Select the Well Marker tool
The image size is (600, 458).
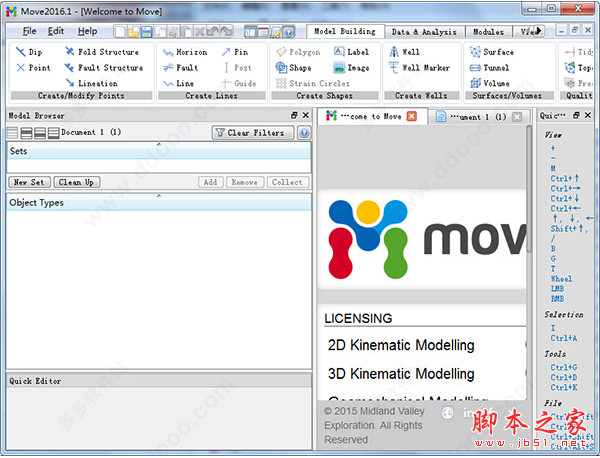pos(419,68)
